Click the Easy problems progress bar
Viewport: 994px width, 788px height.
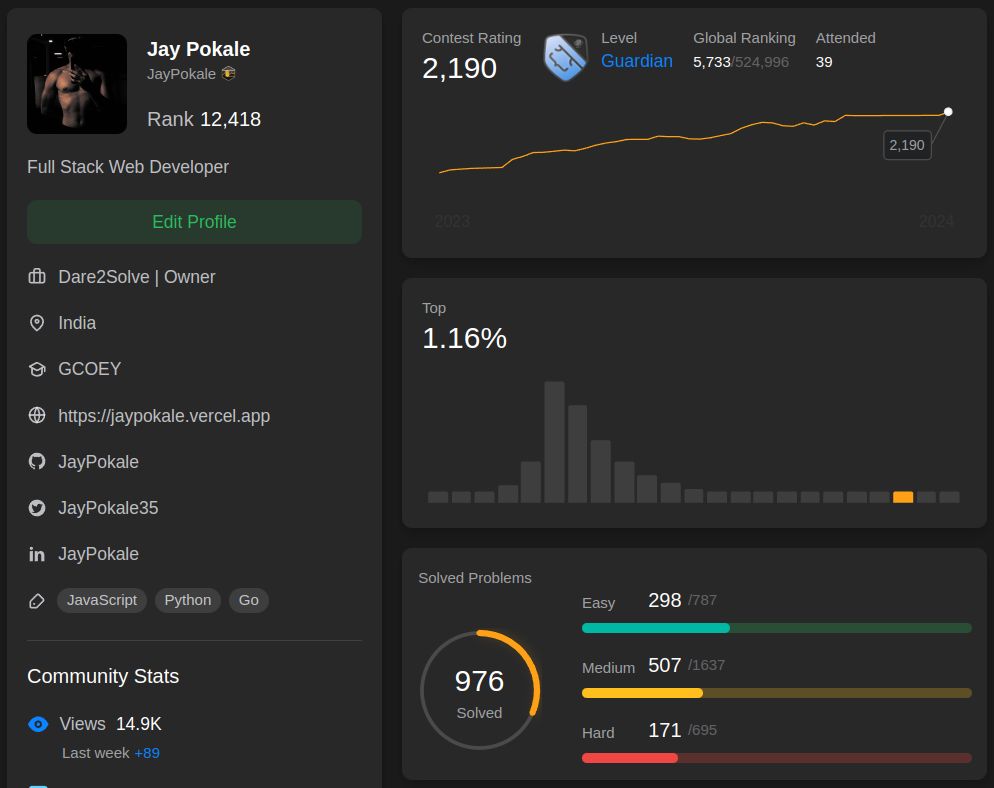click(x=777, y=628)
